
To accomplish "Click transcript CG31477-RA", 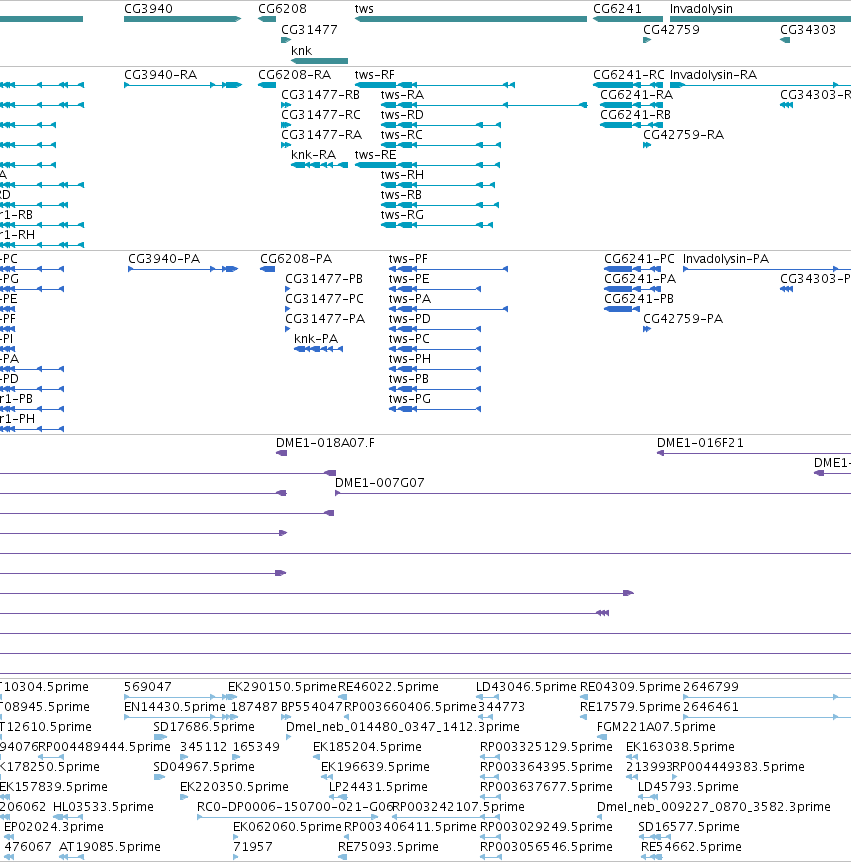I will (322, 135).
